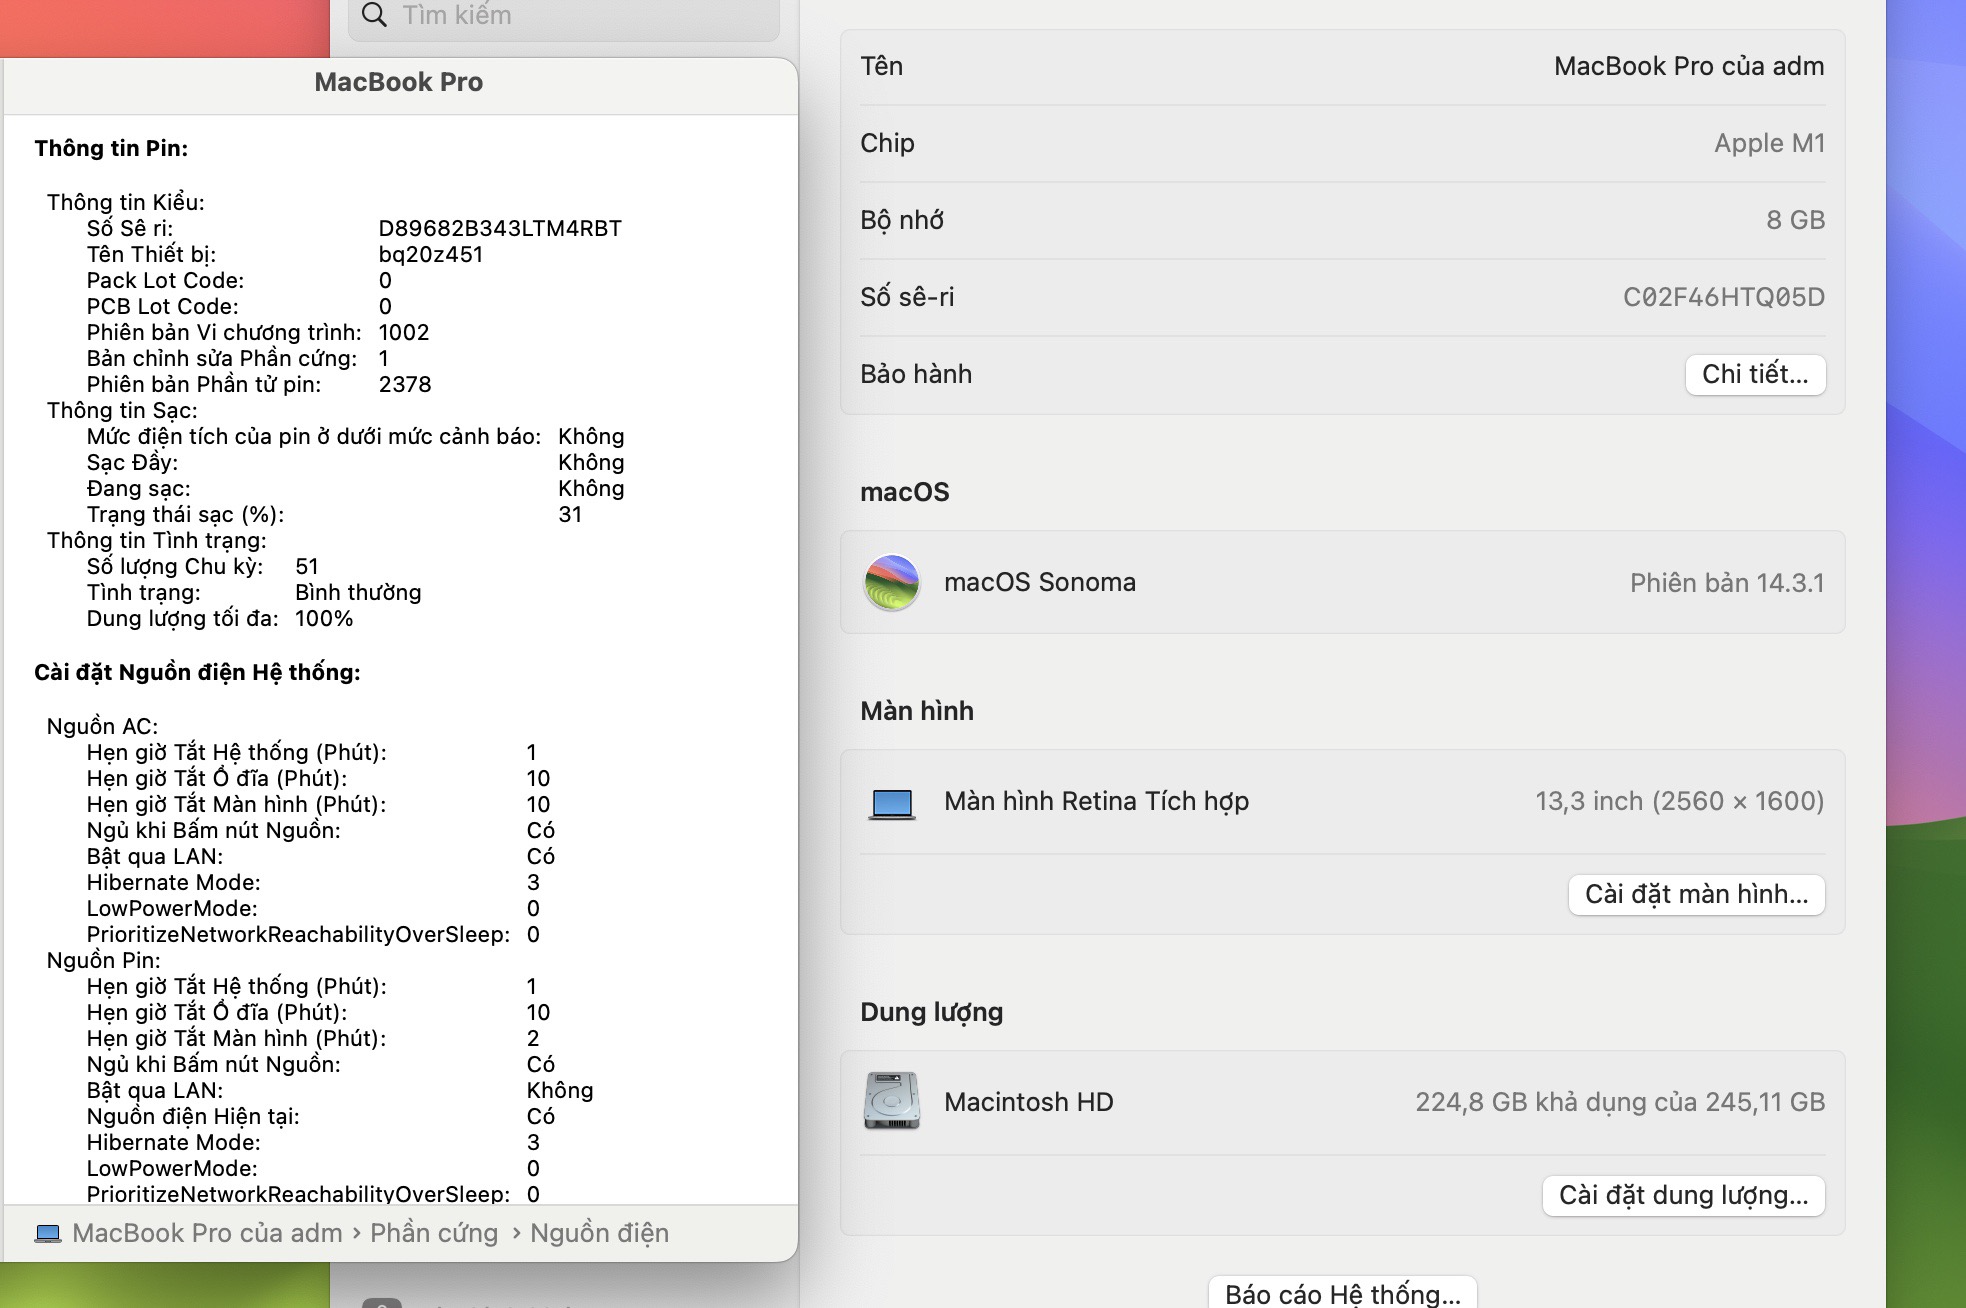Click the magnifier icon in search field
1966x1308 pixels.
click(x=374, y=14)
